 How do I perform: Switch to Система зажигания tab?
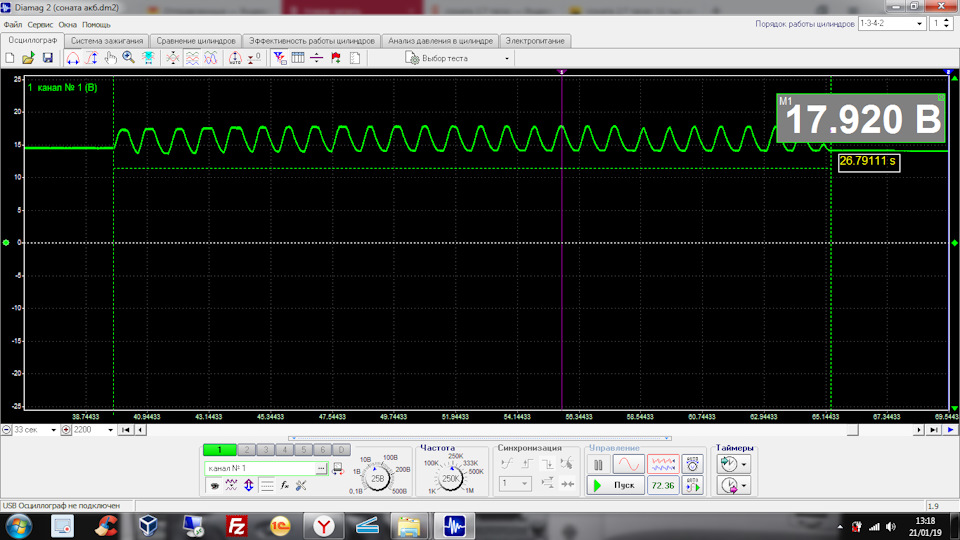(108, 41)
